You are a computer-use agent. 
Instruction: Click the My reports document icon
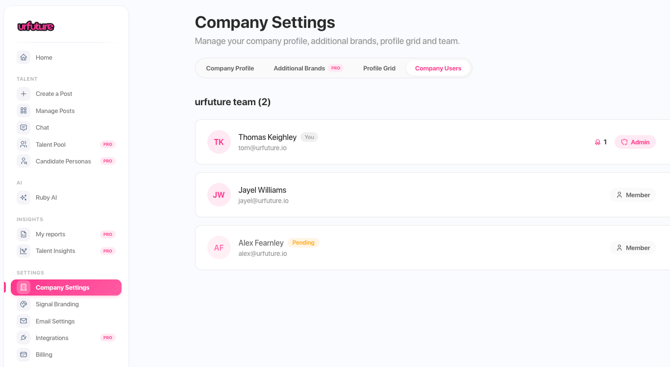point(24,234)
